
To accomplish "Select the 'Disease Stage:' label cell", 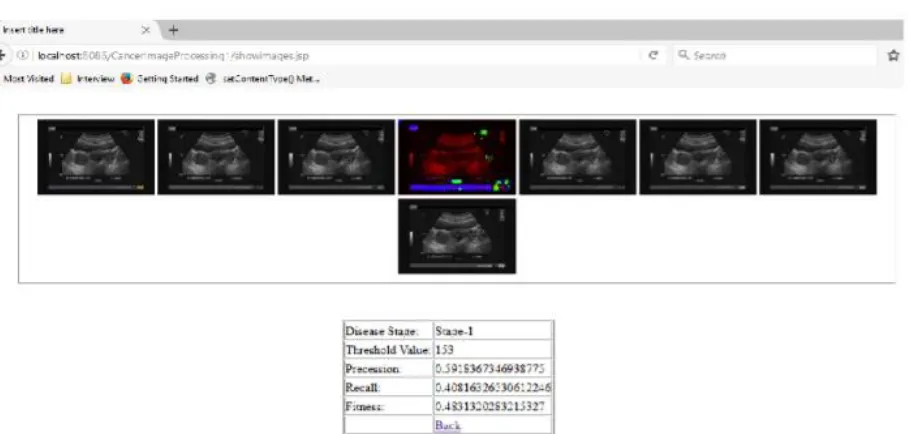I will pyautogui.click(x=388, y=331).
